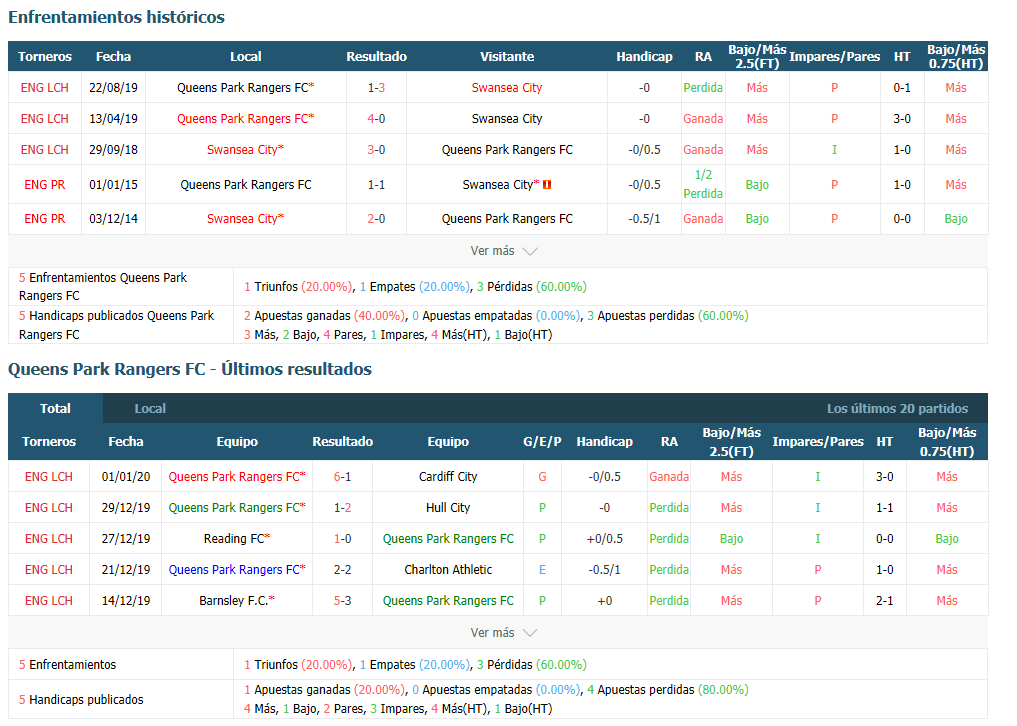Image resolution: width=1017 pixels, height=726 pixels.
Task: Switch to the Total tab
Action: [55, 409]
